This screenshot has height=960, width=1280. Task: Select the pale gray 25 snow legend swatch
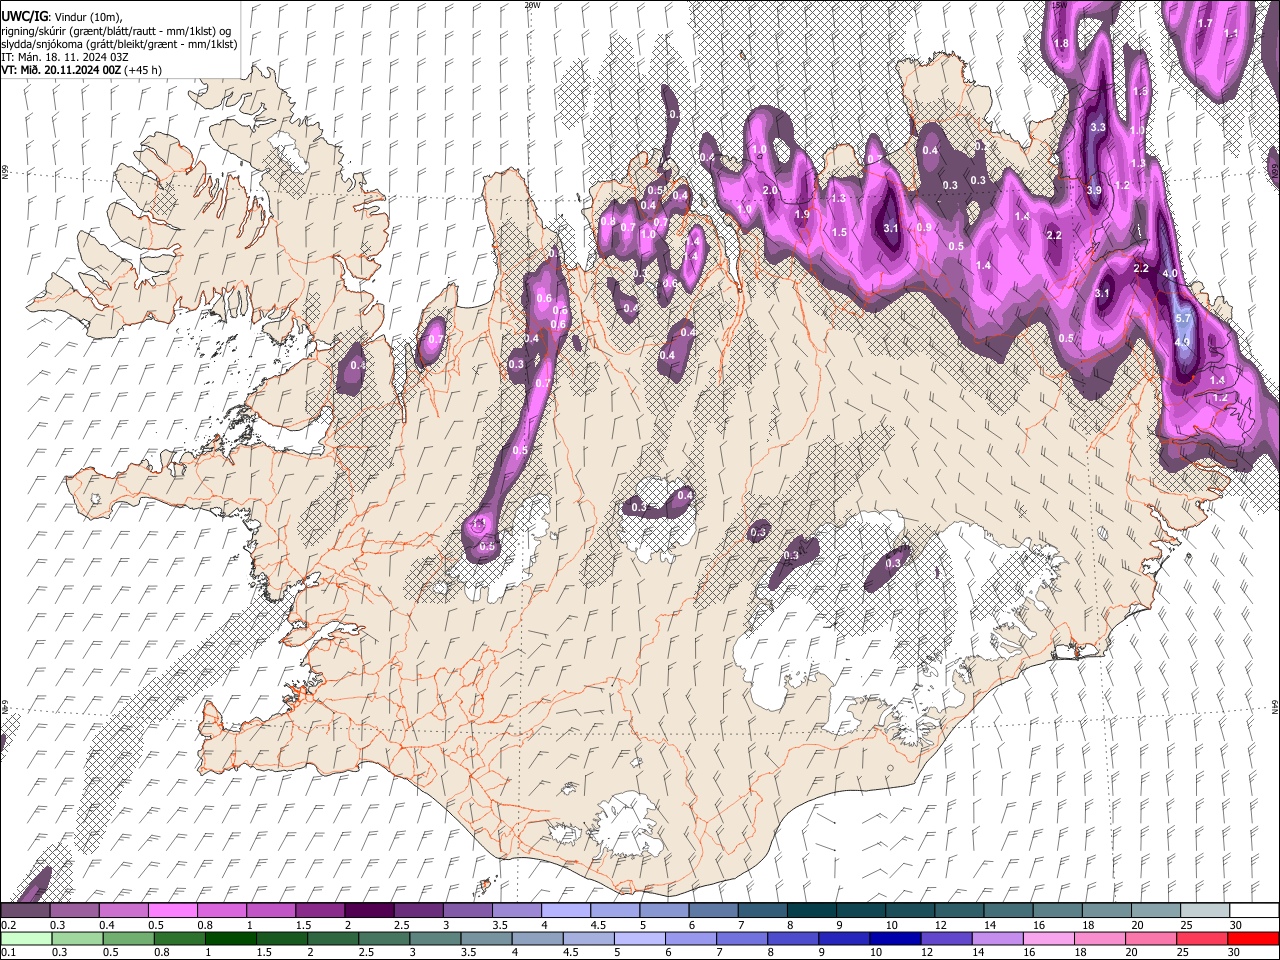(x=1204, y=911)
